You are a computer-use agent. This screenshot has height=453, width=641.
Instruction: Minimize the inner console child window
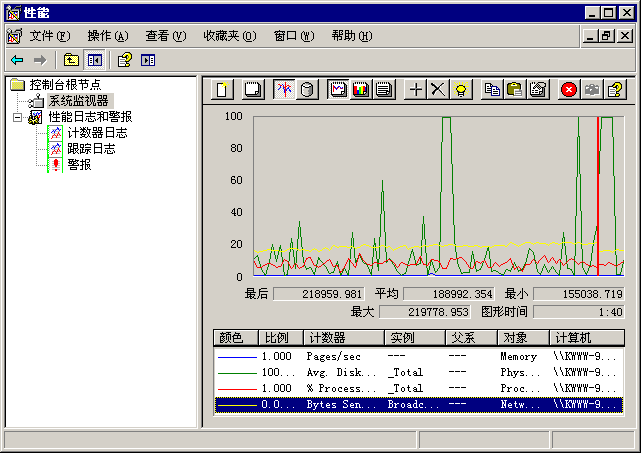pyautogui.click(x=590, y=36)
